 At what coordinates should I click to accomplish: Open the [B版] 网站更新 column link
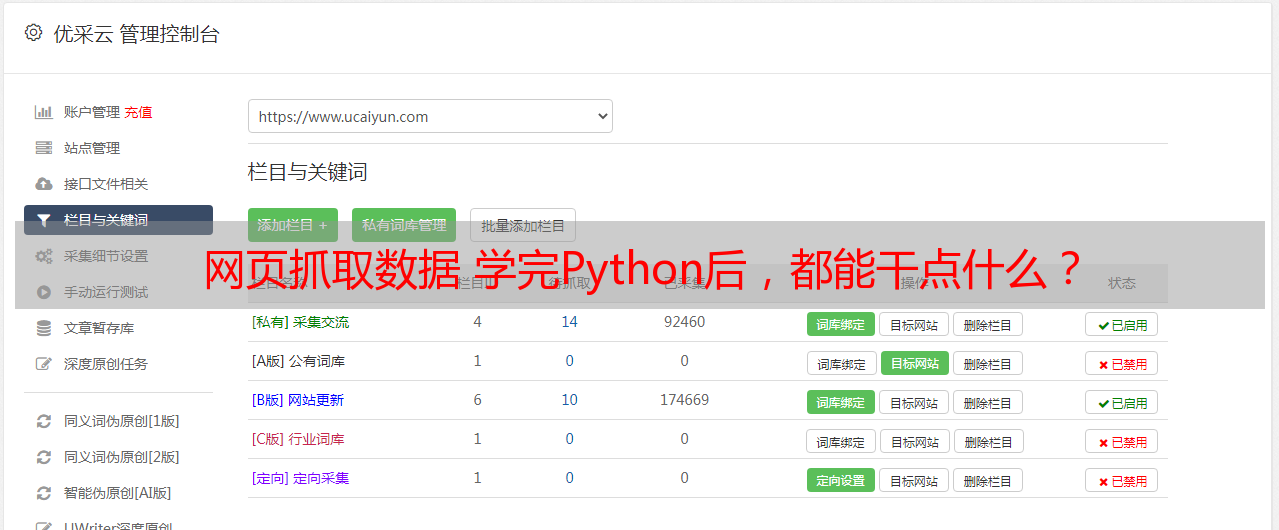(x=298, y=400)
